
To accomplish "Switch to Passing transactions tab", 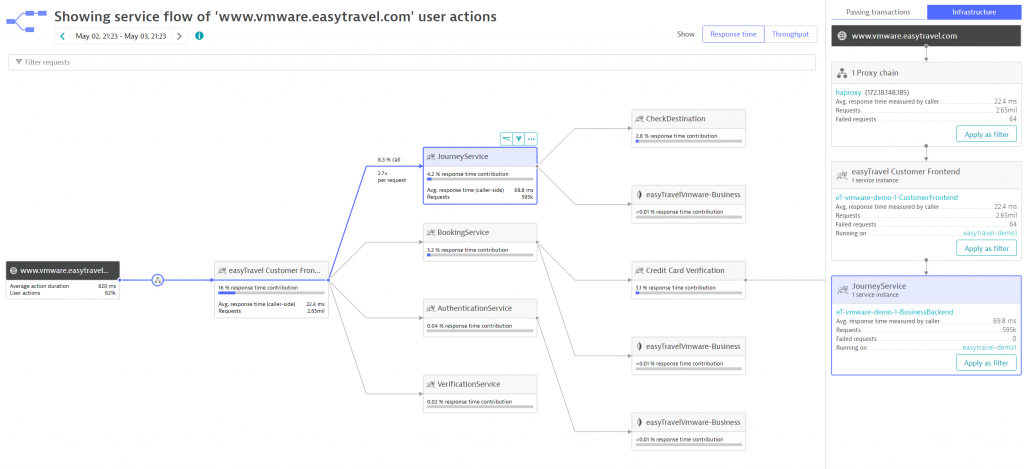I will (x=877, y=12).
